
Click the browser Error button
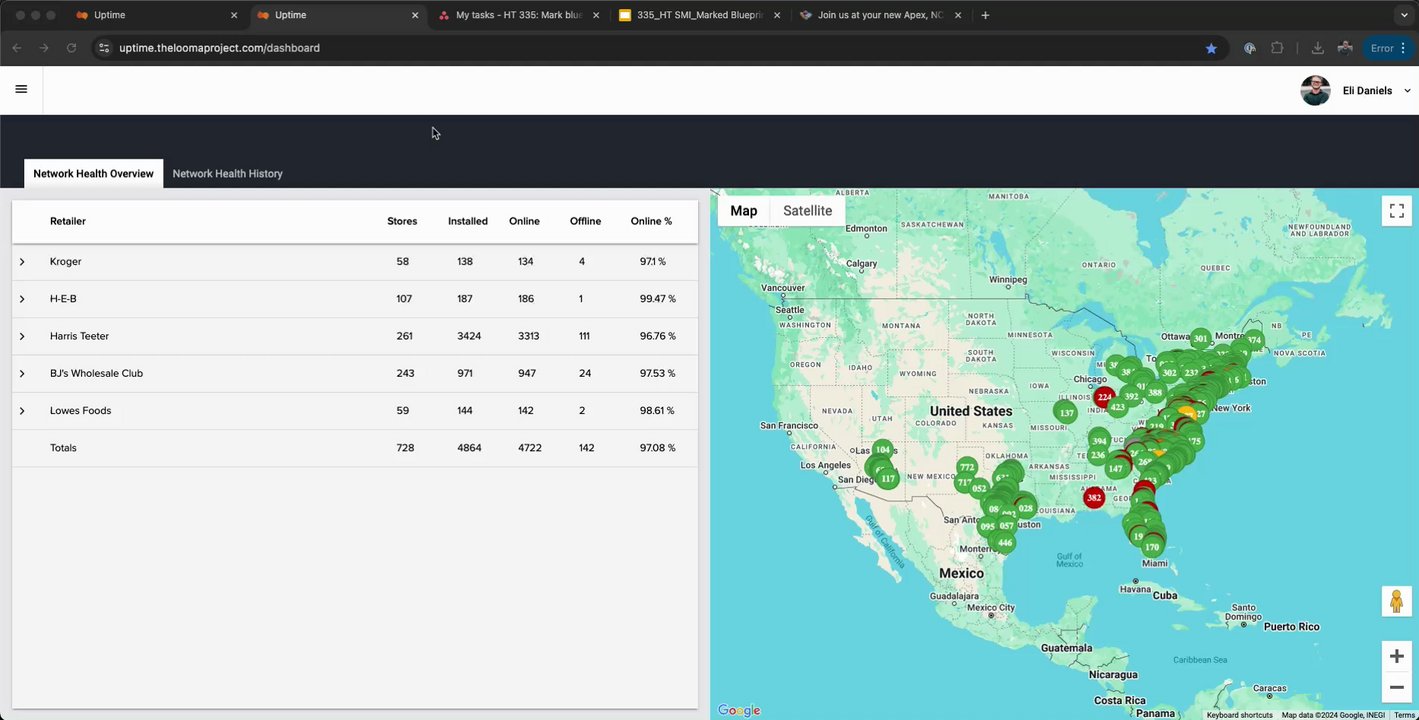click(1387, 48)
